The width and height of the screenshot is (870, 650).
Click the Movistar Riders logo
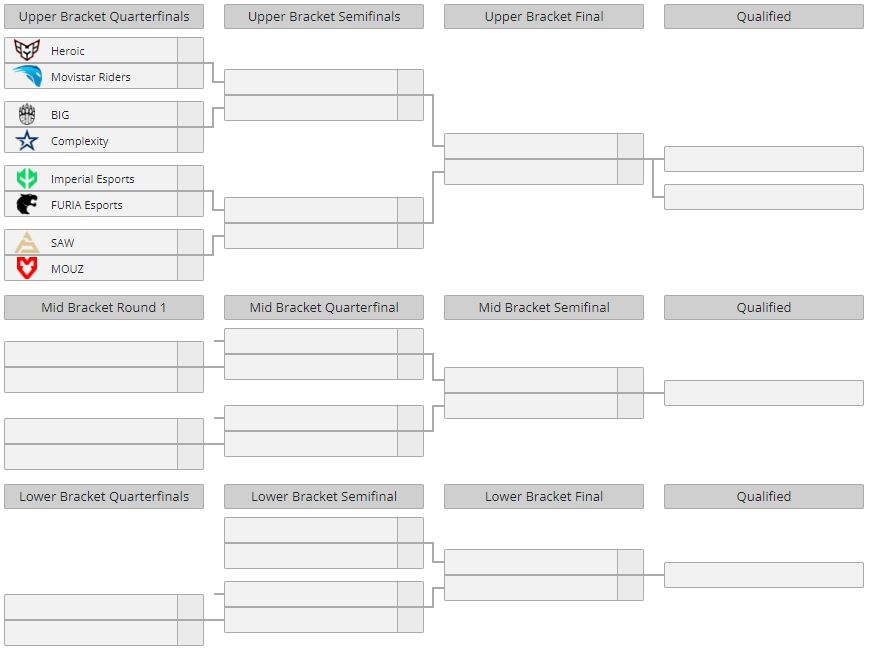27,76
